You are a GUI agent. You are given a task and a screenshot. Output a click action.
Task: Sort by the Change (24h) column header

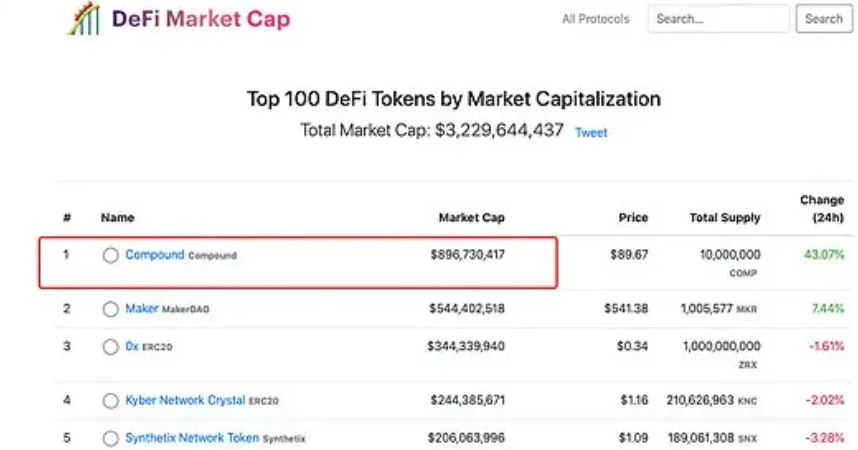pyautogui.click(x=822, y=209)
